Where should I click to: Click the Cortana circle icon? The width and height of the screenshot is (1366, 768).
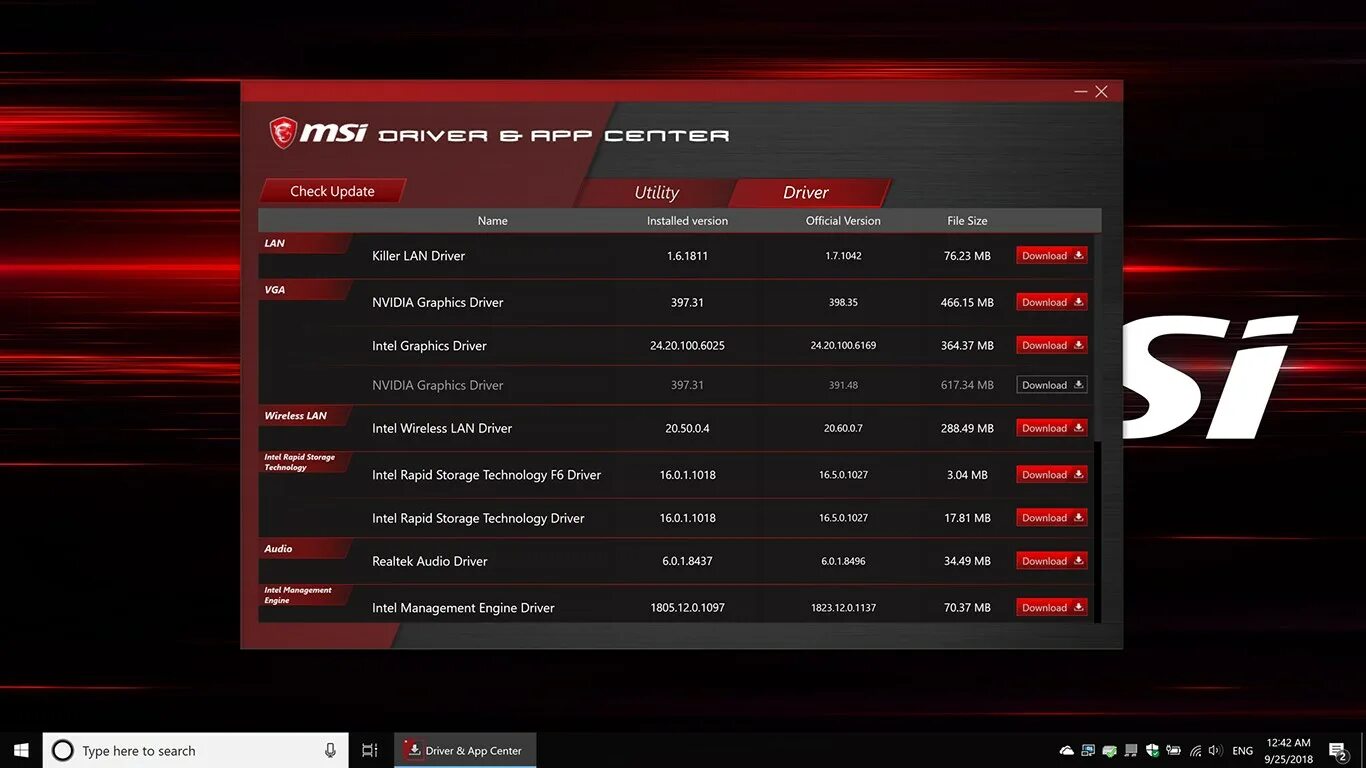[62, 750]
